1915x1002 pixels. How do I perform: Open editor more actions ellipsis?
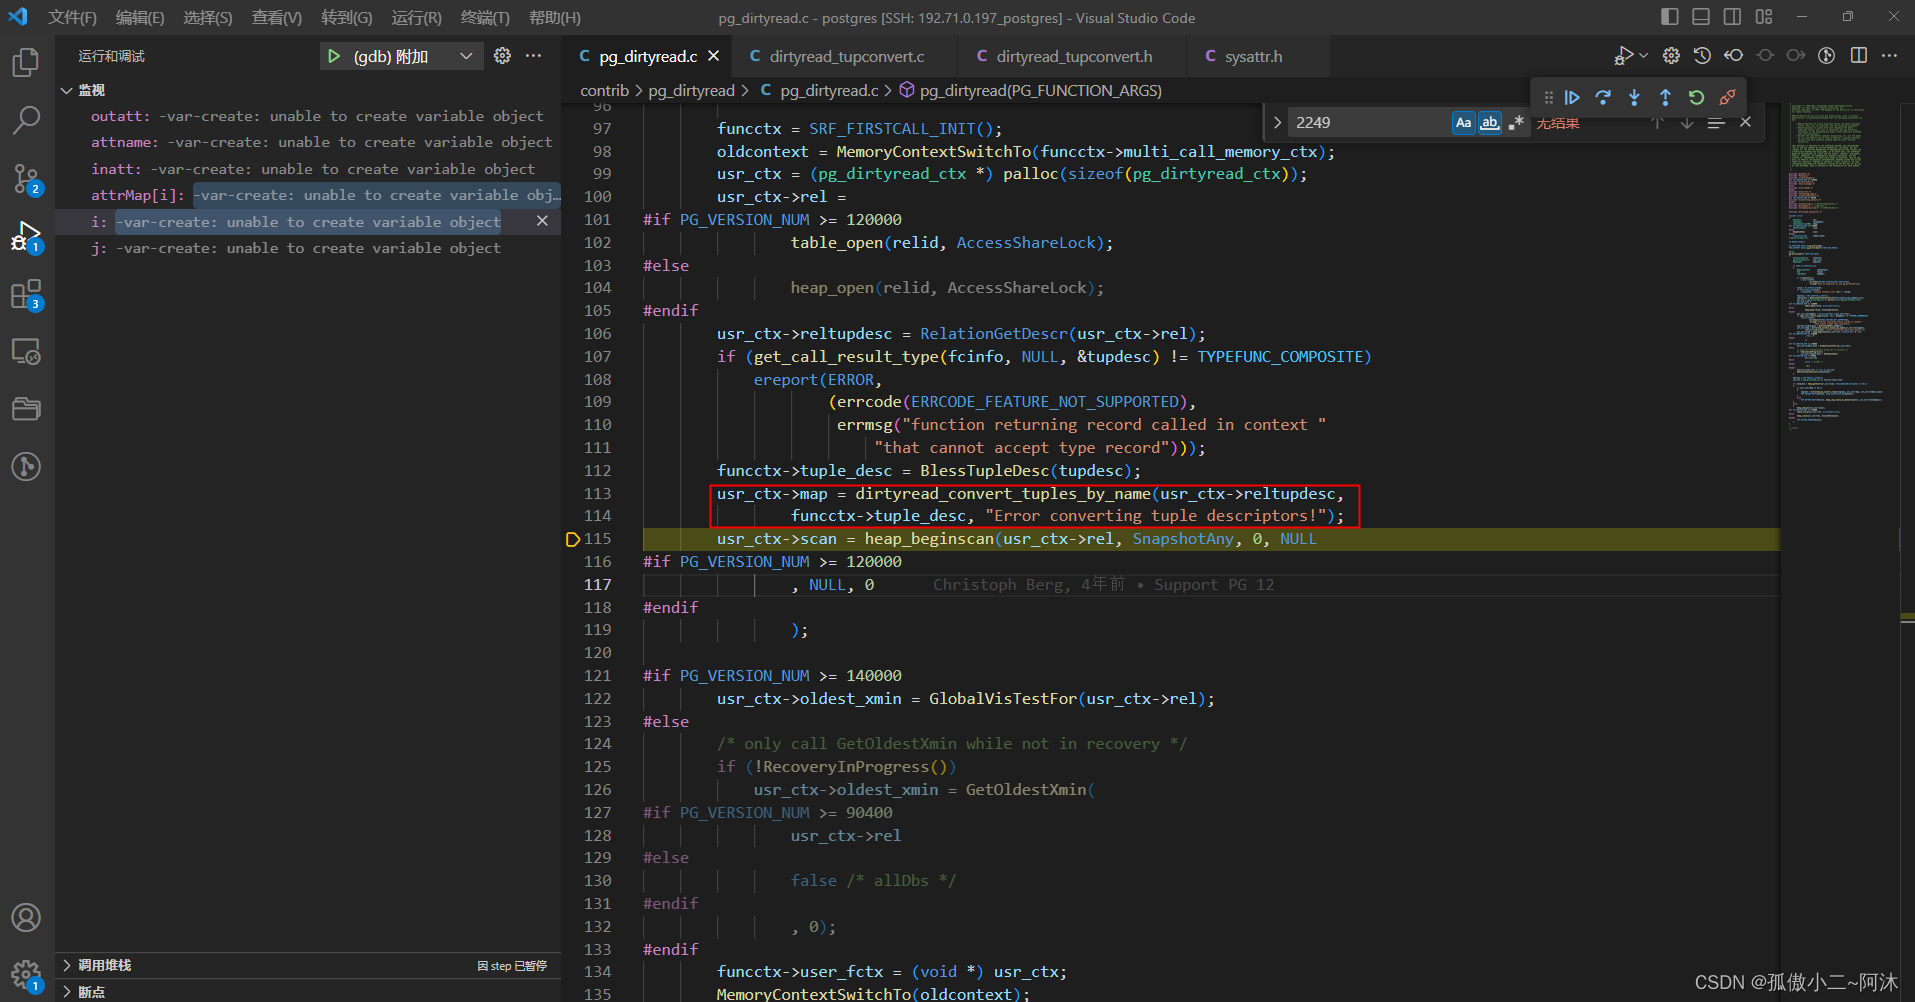click(1889, 56)
